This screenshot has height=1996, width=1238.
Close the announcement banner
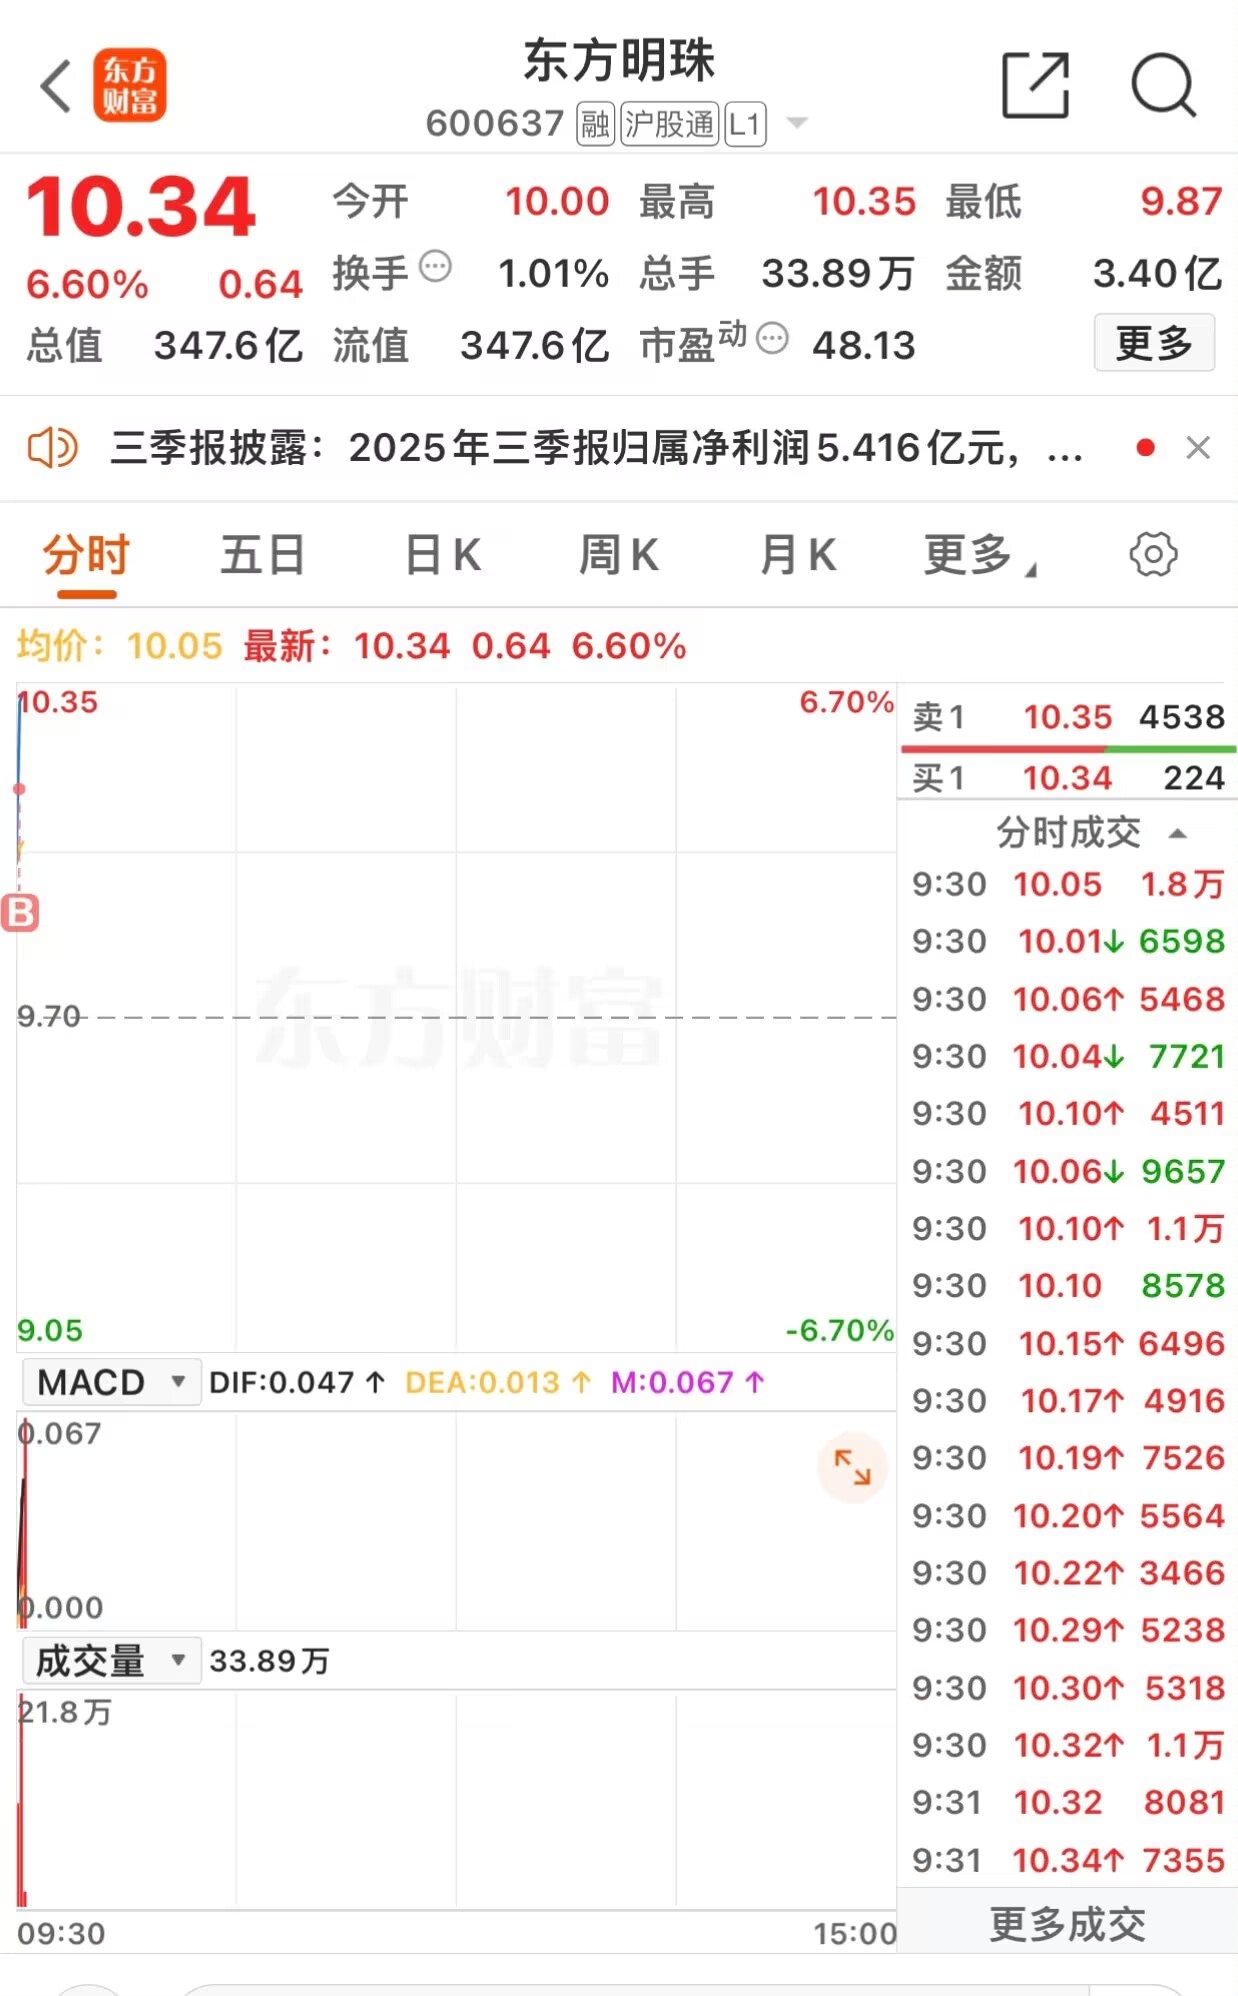(x=1198, y=447)
